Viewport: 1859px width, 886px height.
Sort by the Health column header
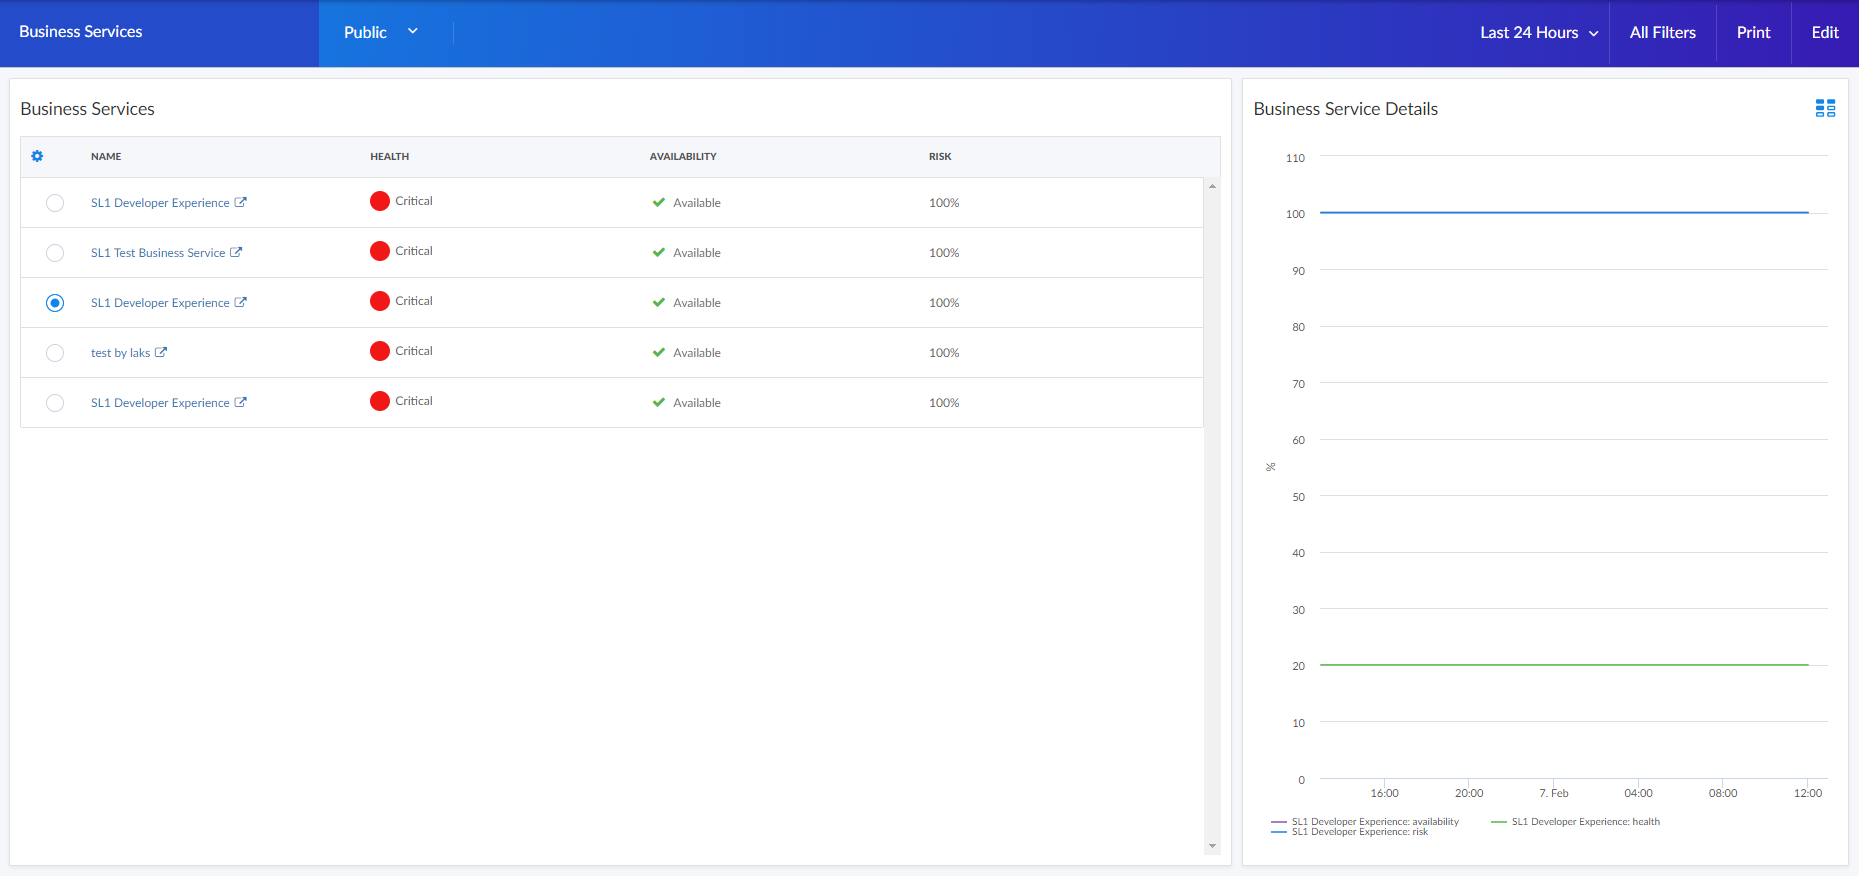click(x=389, y=157)
